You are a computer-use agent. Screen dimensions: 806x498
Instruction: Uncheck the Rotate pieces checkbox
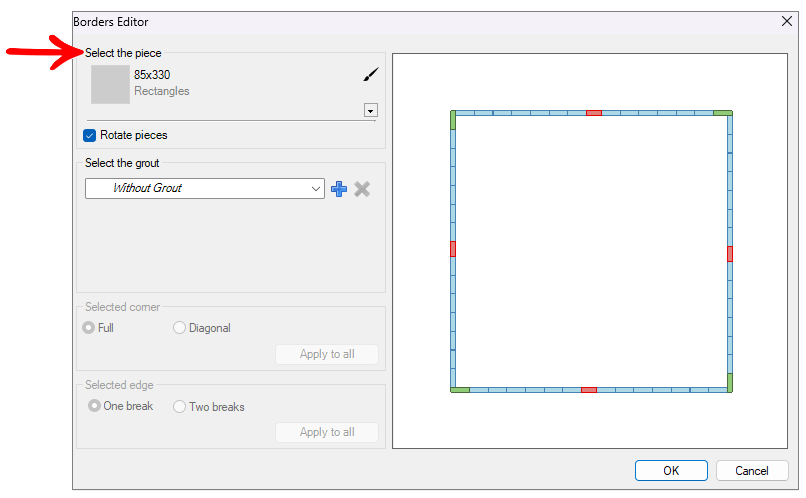tap(90, 135)
